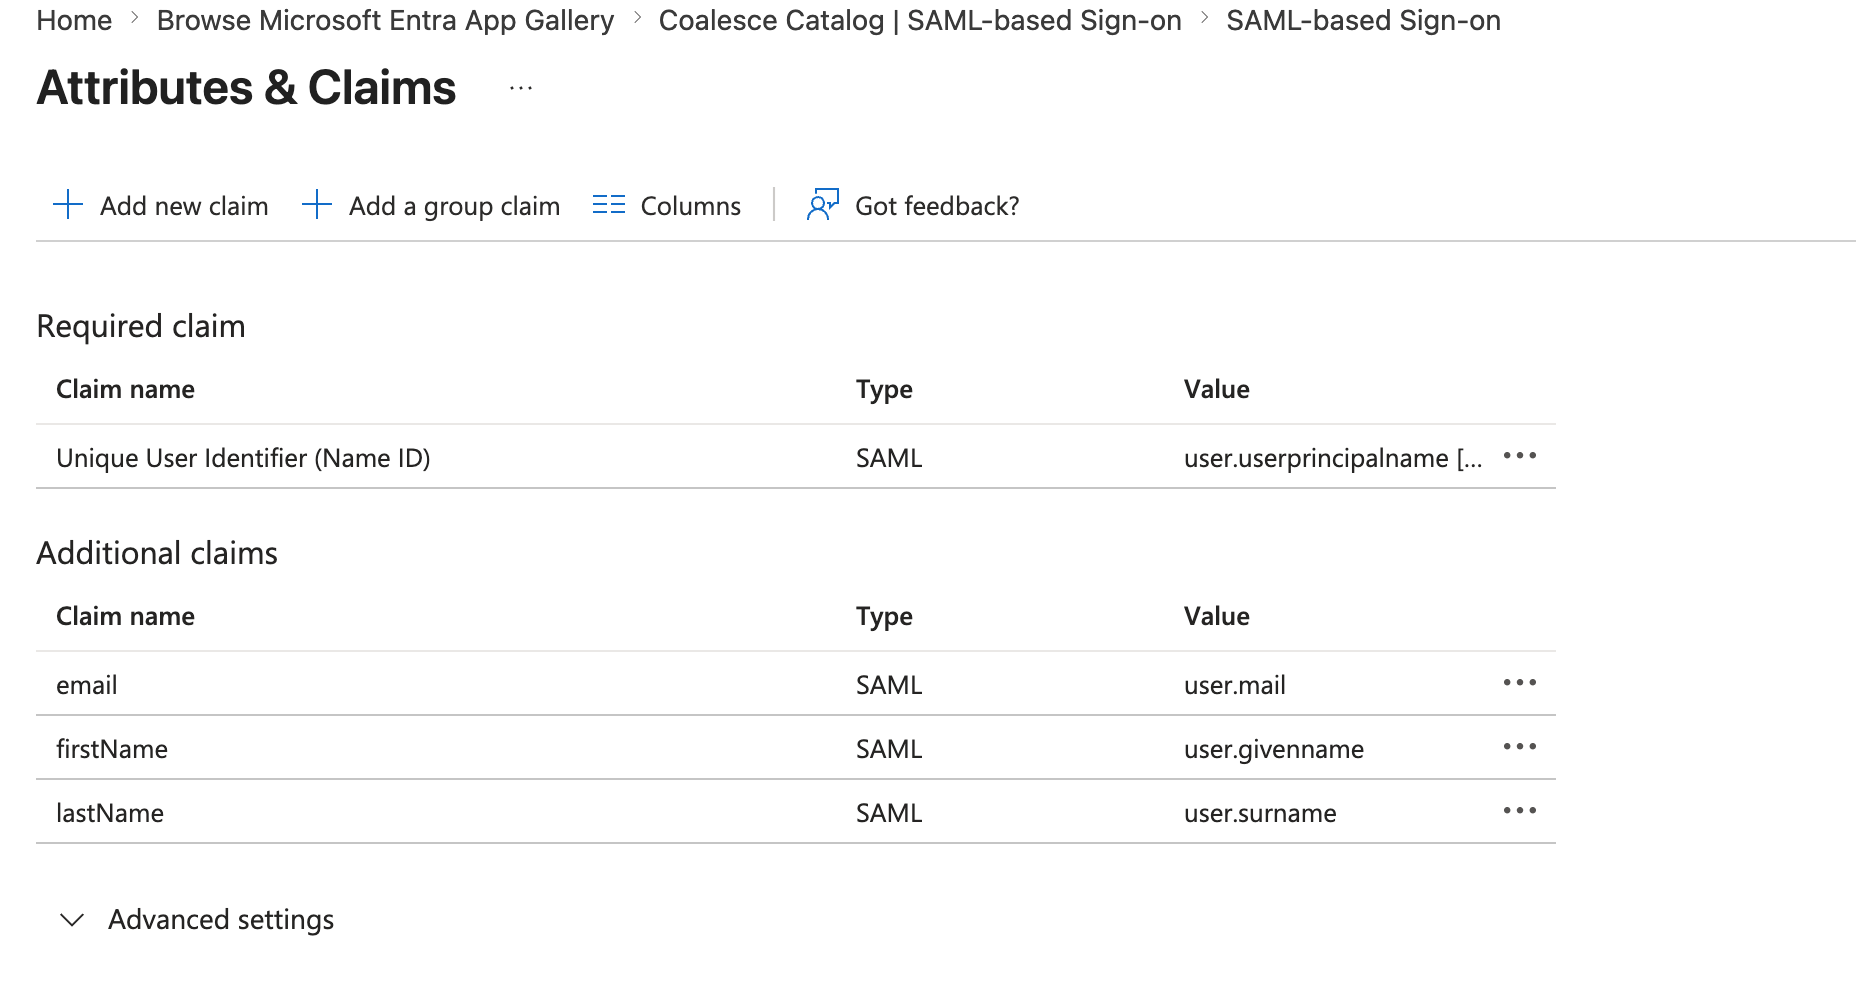Open ellipsis menu for email claim row

[x=1519, y=684]
